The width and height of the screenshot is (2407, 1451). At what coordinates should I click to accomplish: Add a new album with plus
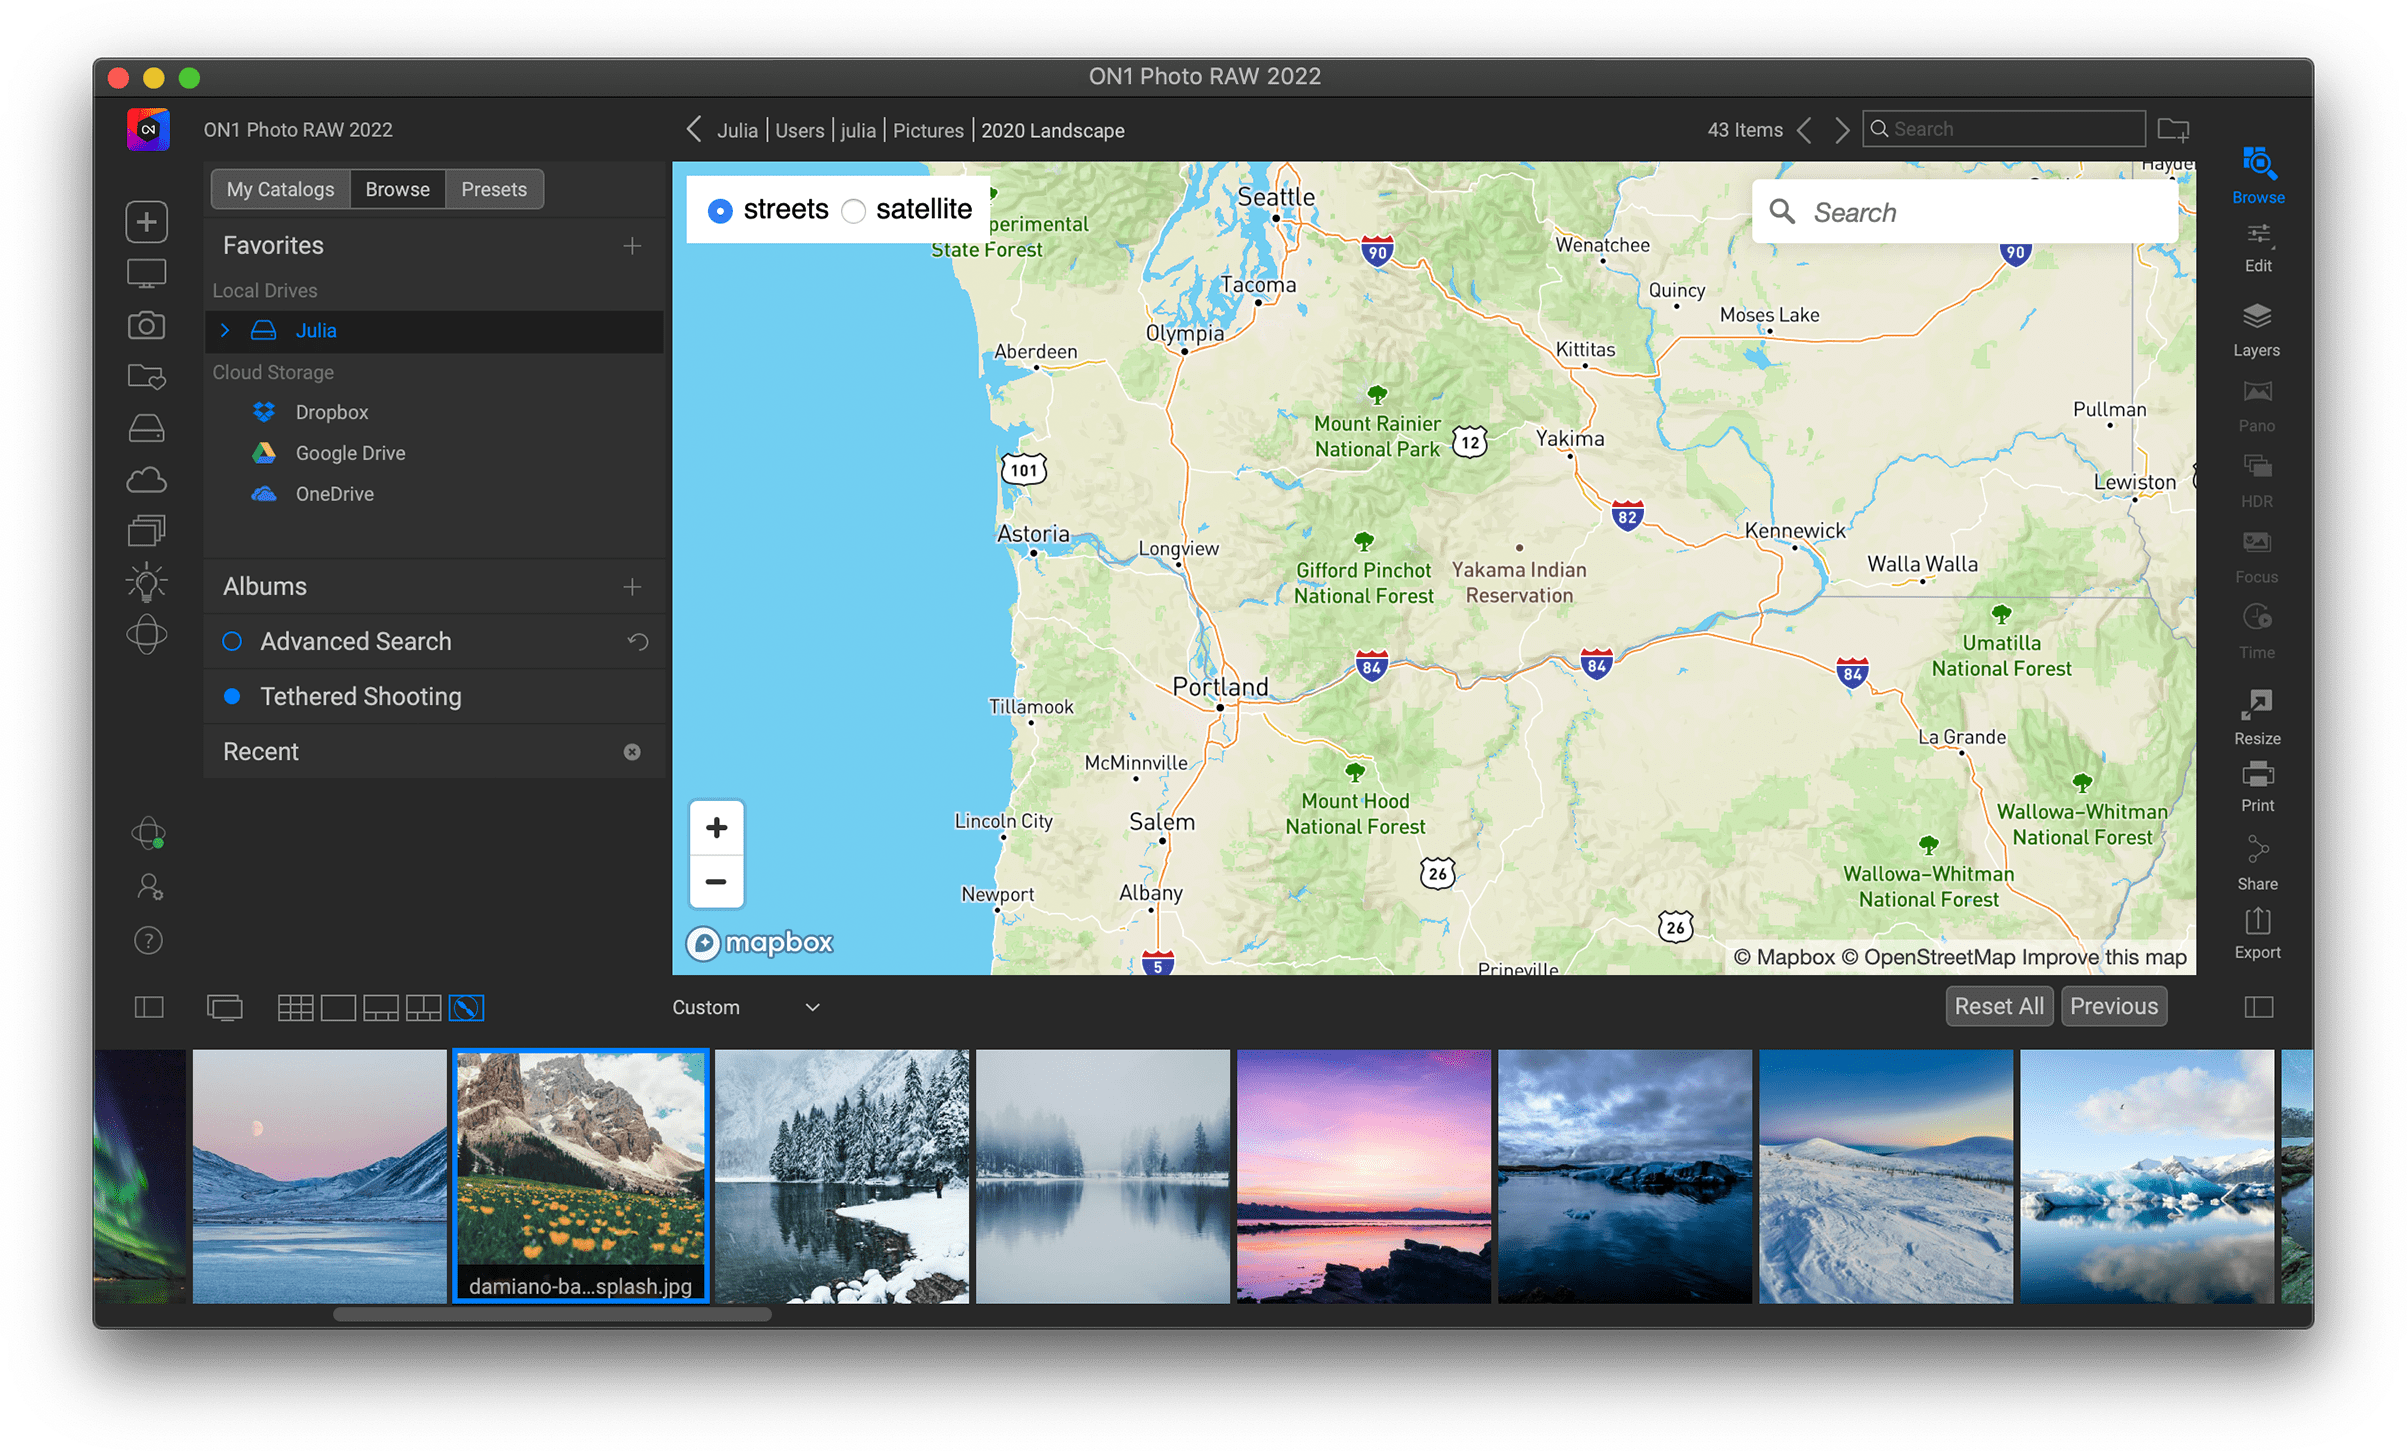pyautogui.click(x=632, y=587)
